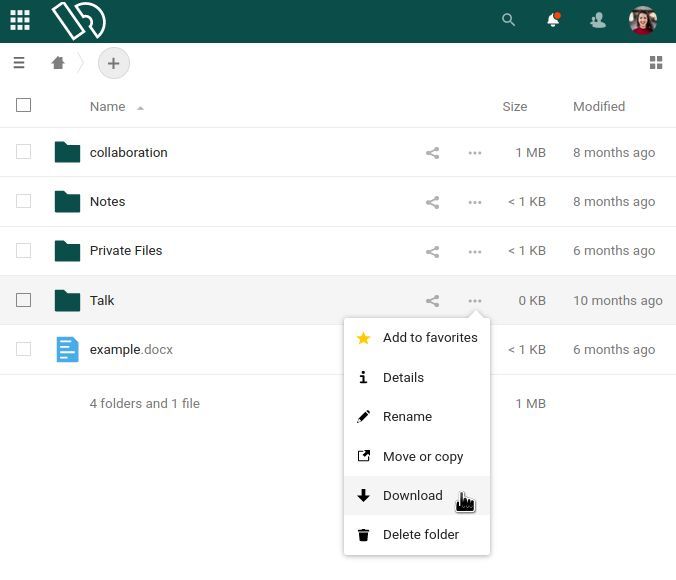Expand the new file plus button
676x580 pixels.
(x=113, y=63)
